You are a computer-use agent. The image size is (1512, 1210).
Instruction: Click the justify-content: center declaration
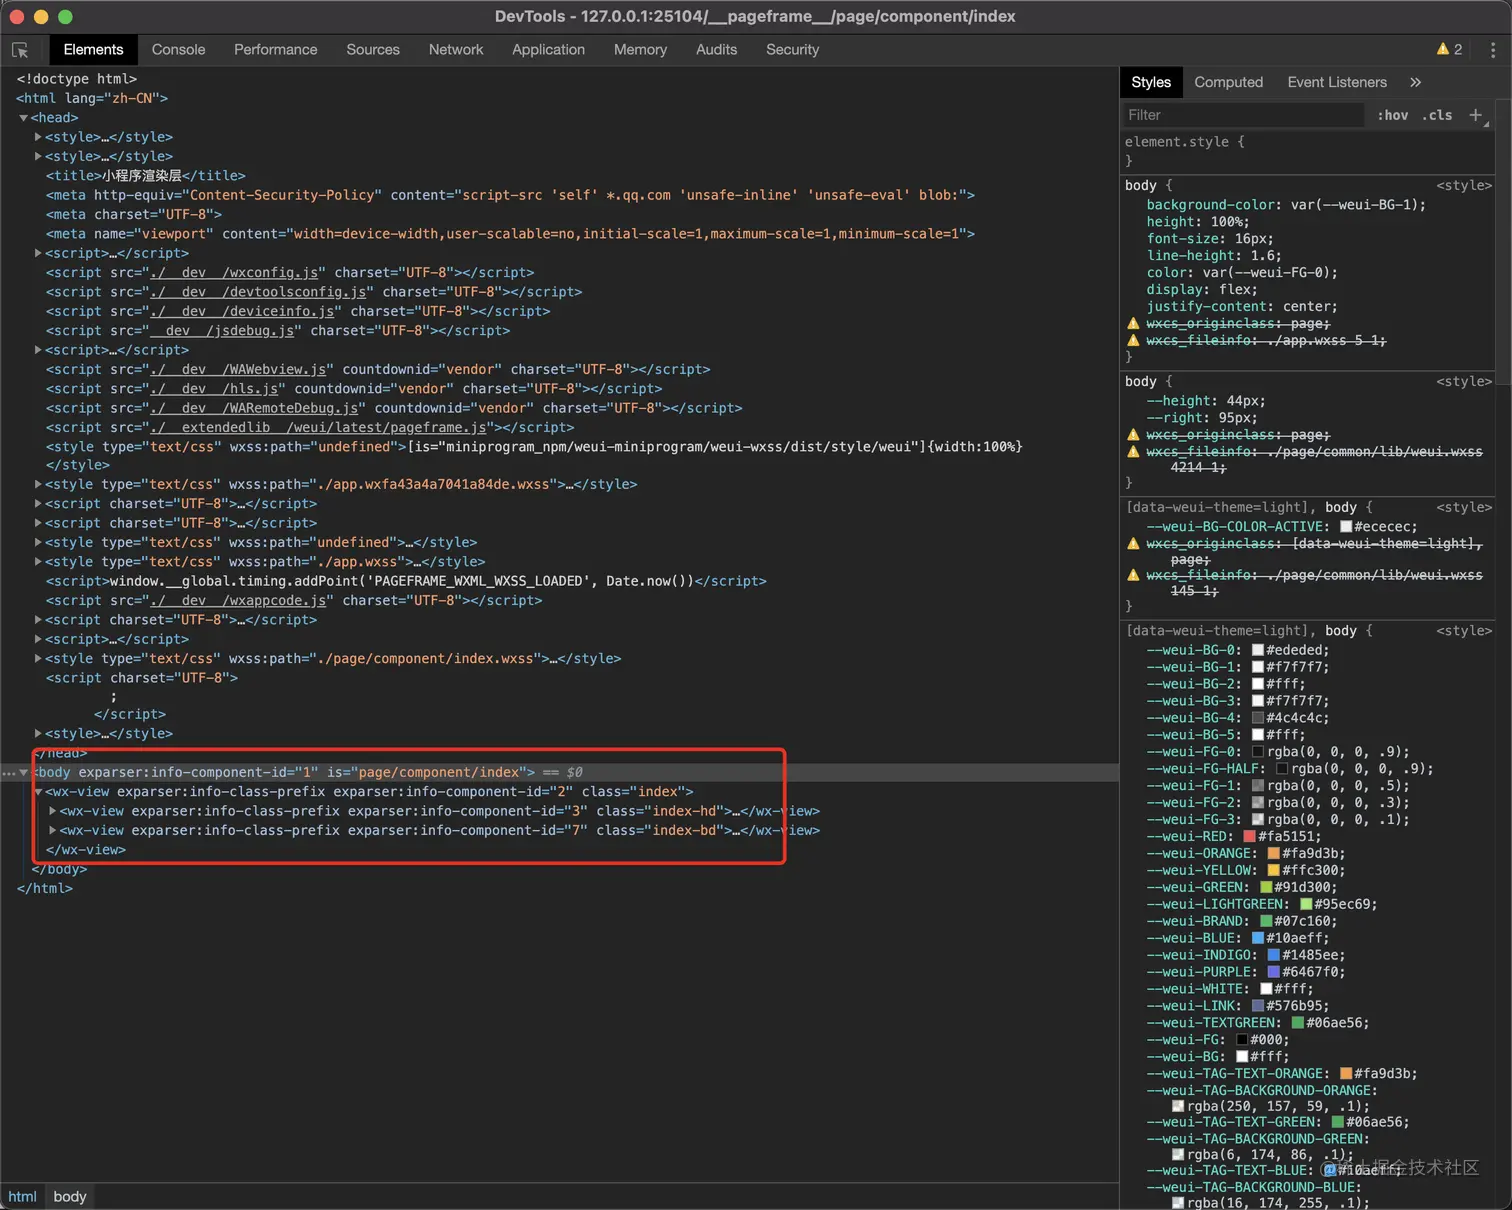point(1242,306)
